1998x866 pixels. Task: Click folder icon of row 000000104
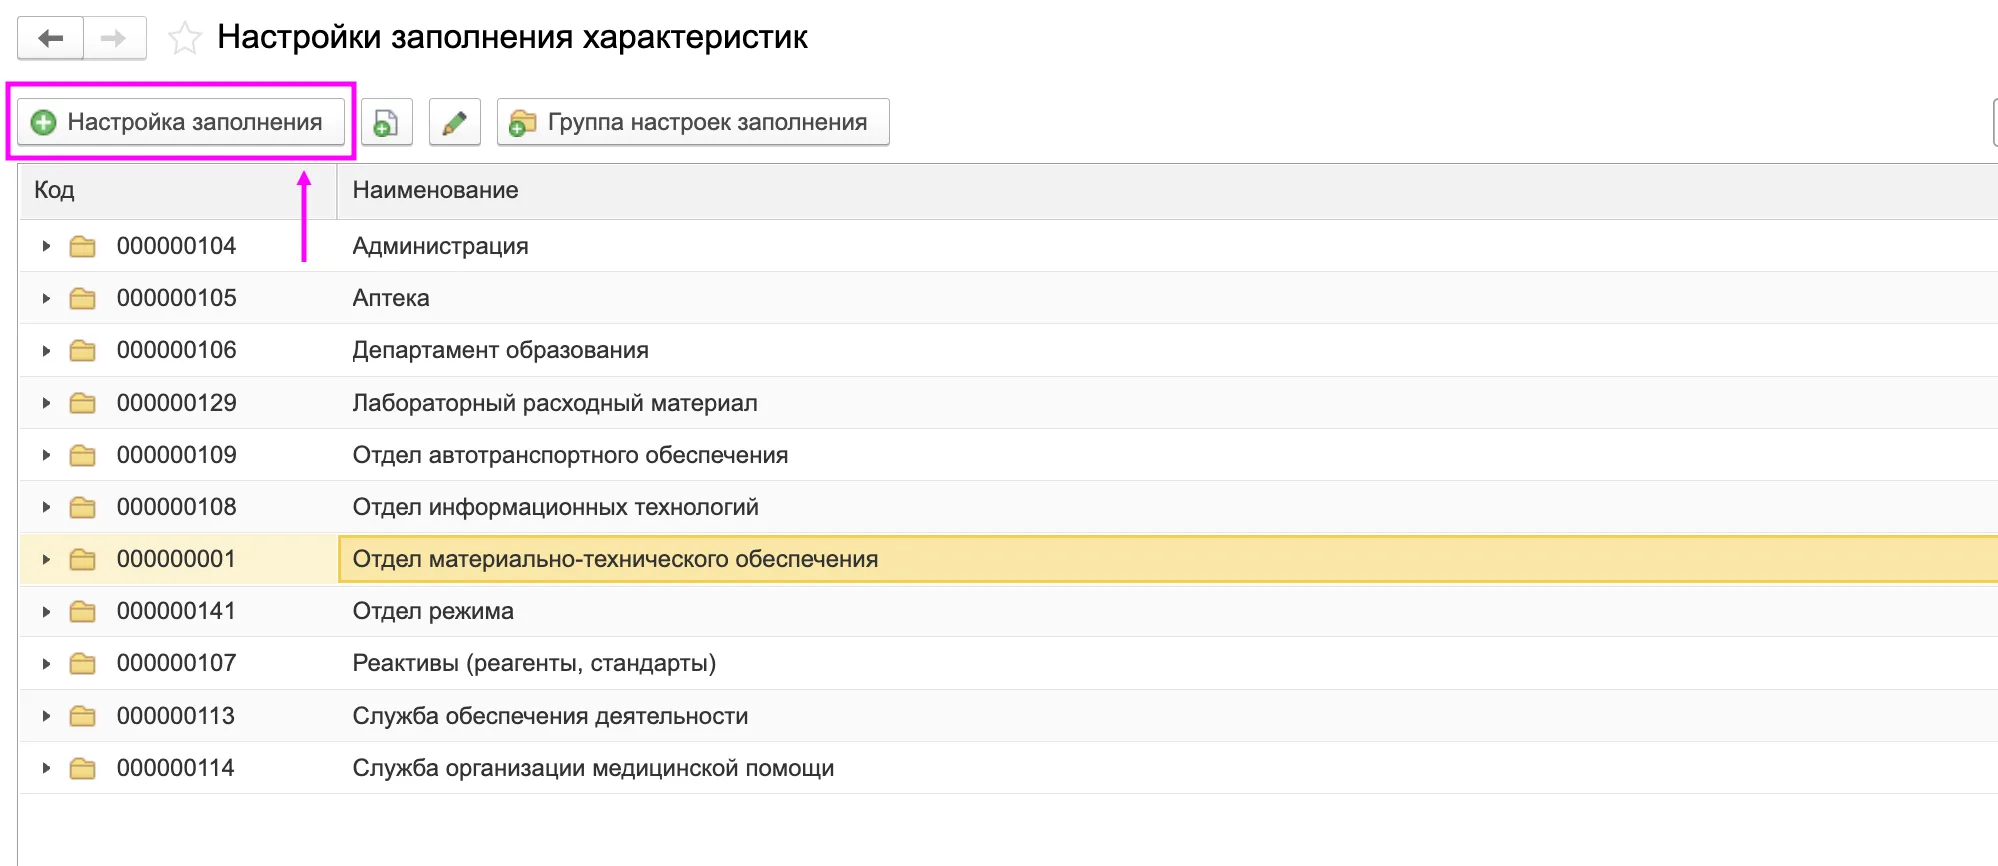83,246
